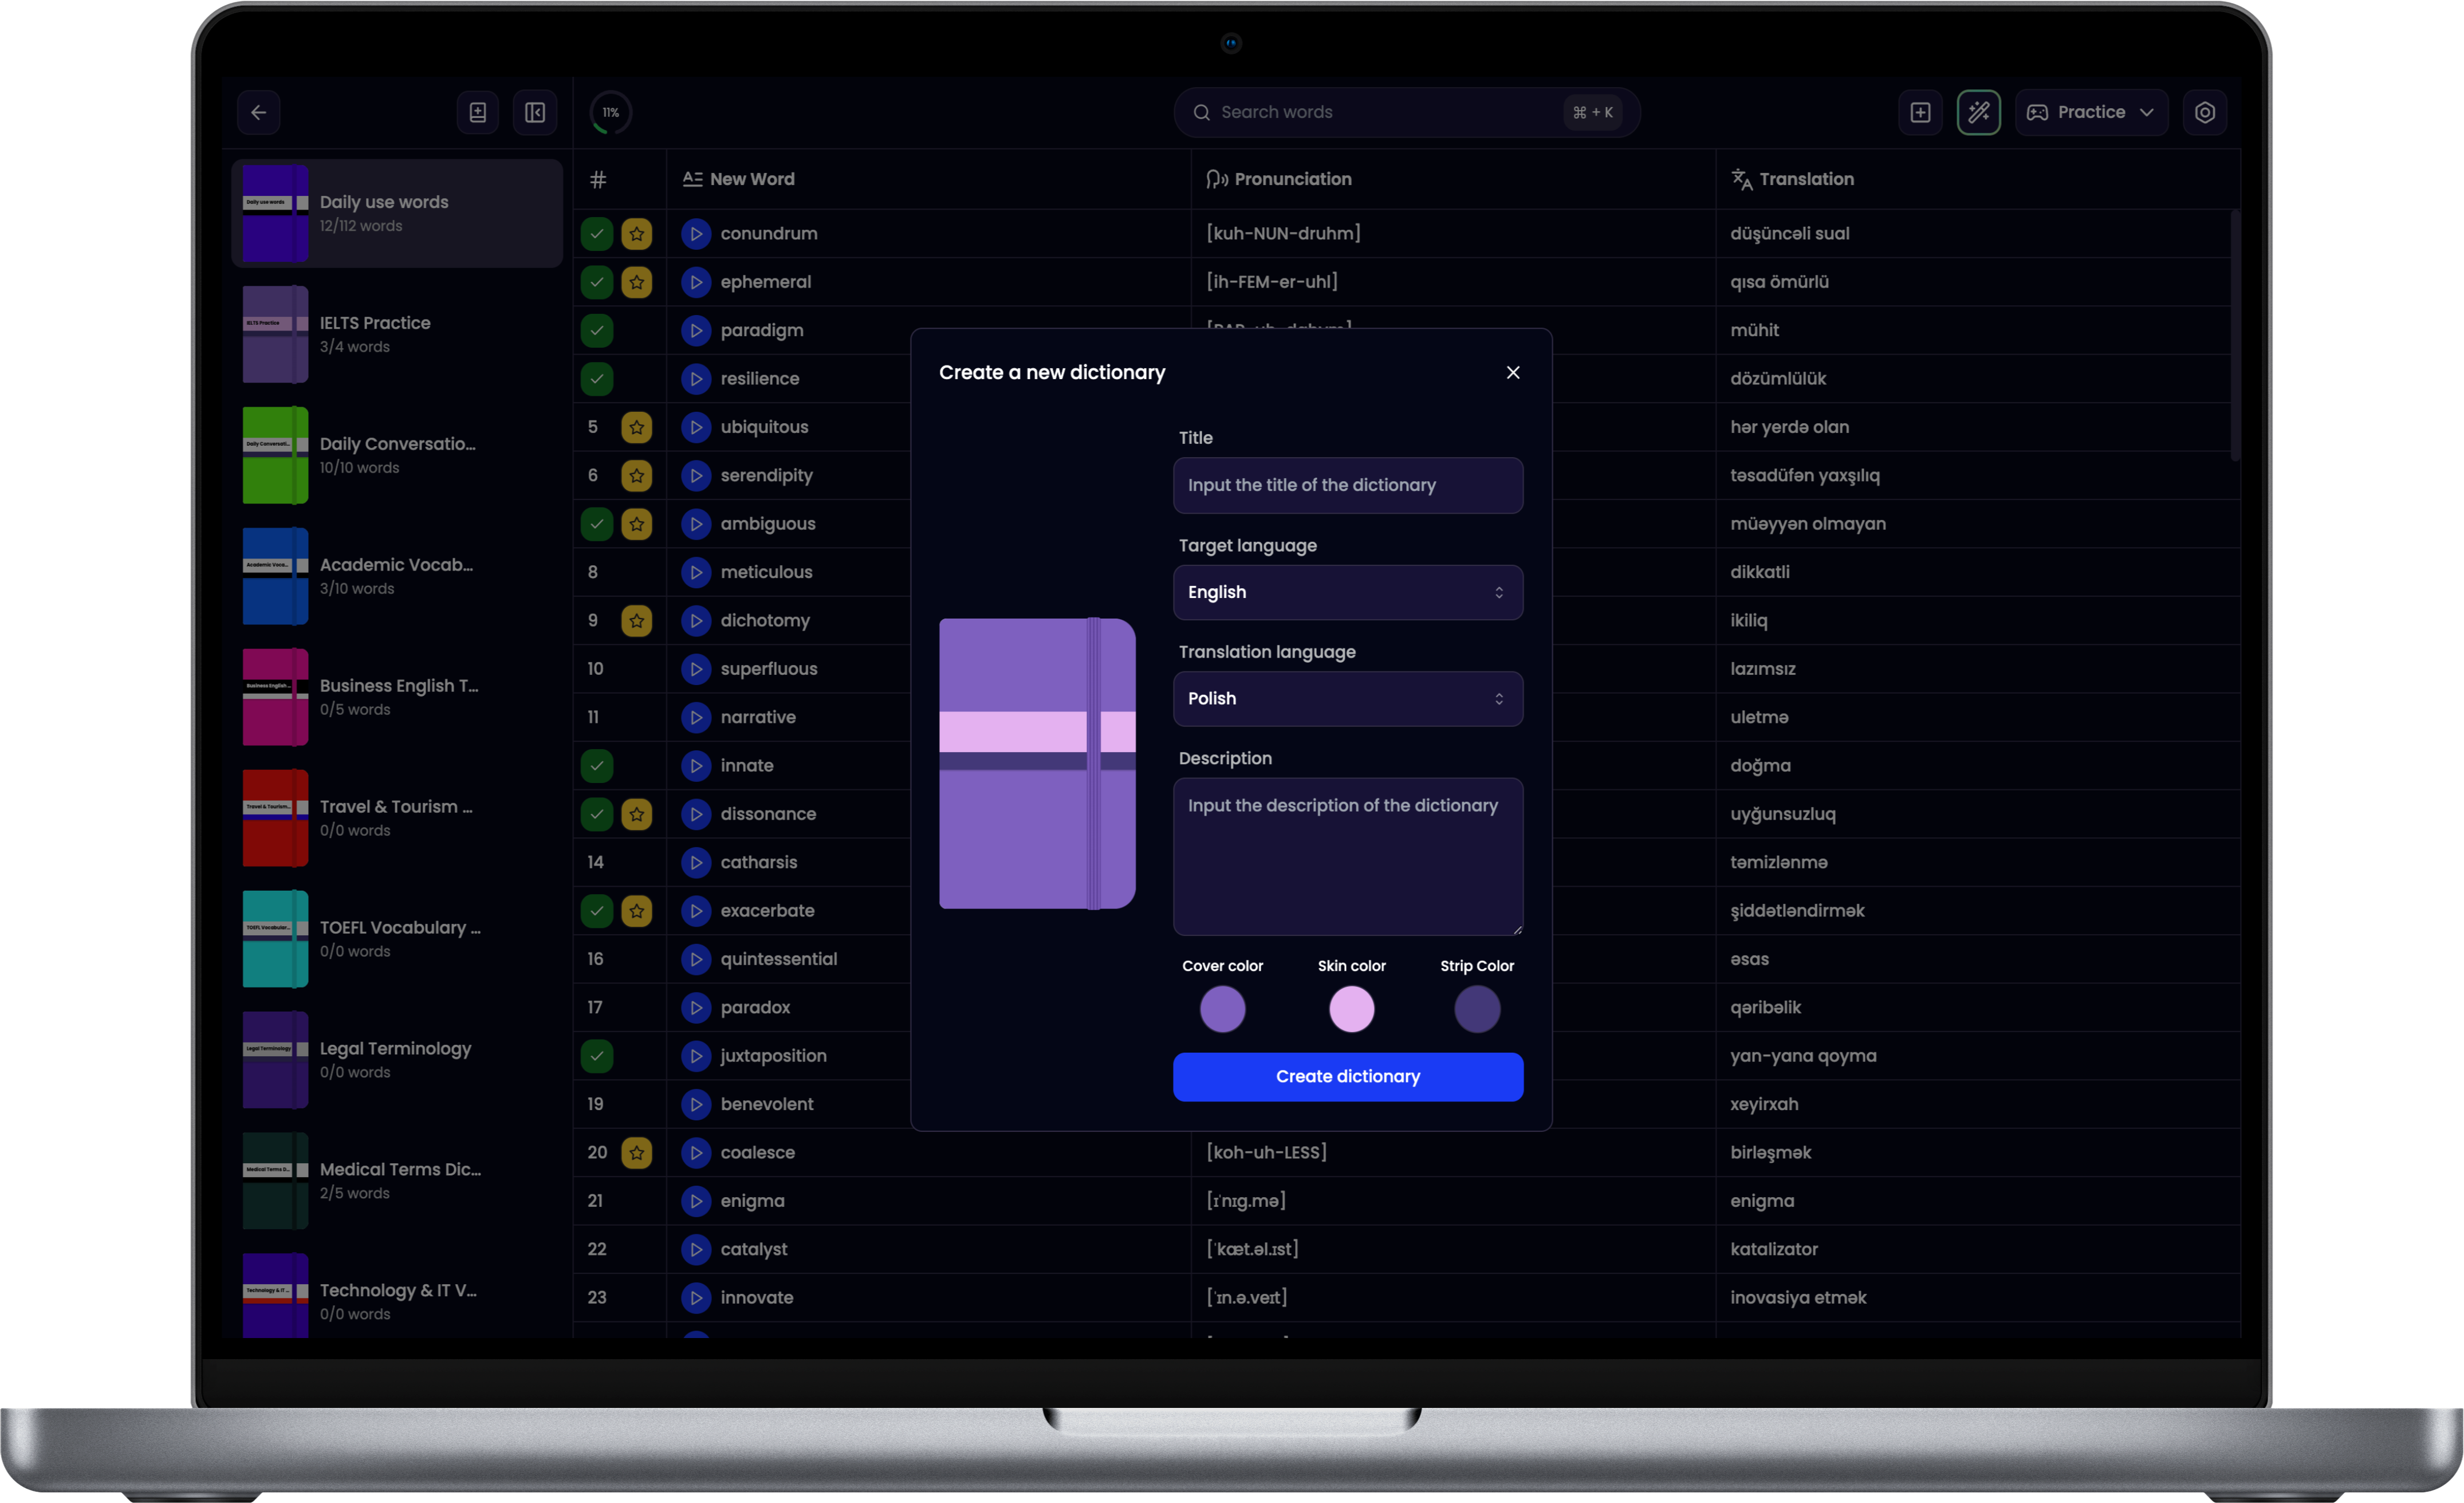Image resolution: width=2464 pixels, height=1503 pixels.
Task: Open the Translation language Polish dropdown
Action: tap(1347, 698)
